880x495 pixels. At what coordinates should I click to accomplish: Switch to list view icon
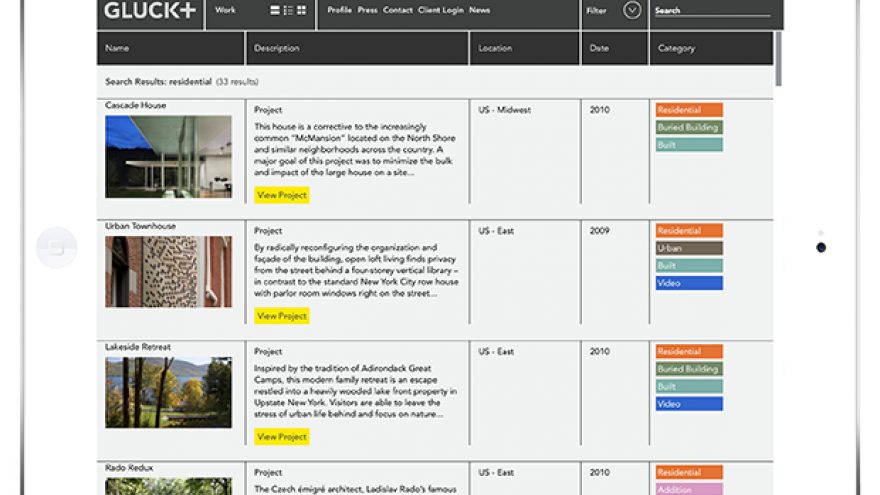[x=275, y=10]
